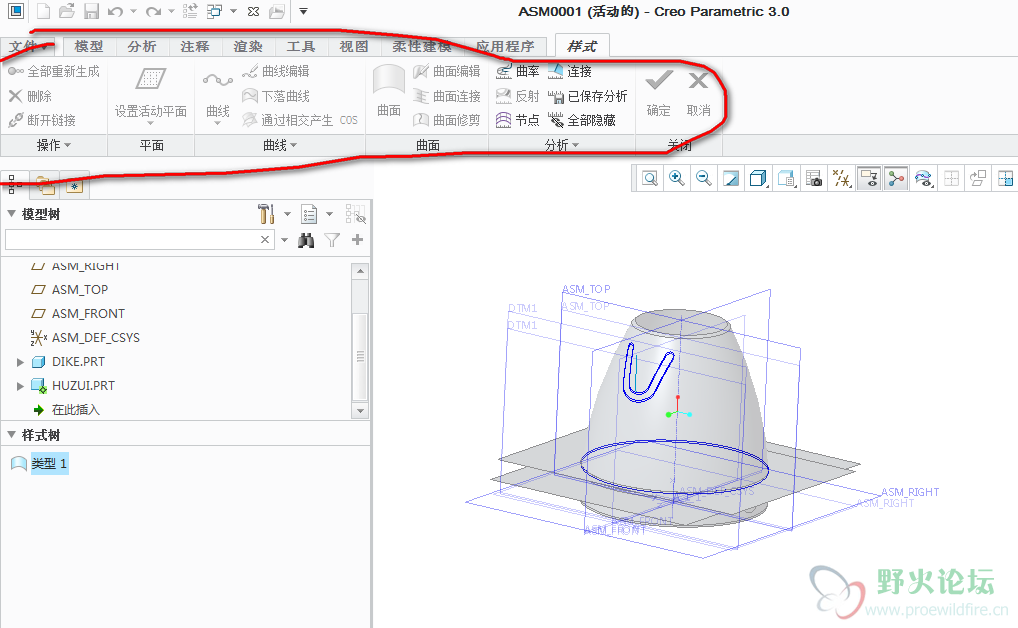Click the Zoom out icon in graphics toolbar
This screenshot has width=1018, height=628.
click(x=704, y=178)
